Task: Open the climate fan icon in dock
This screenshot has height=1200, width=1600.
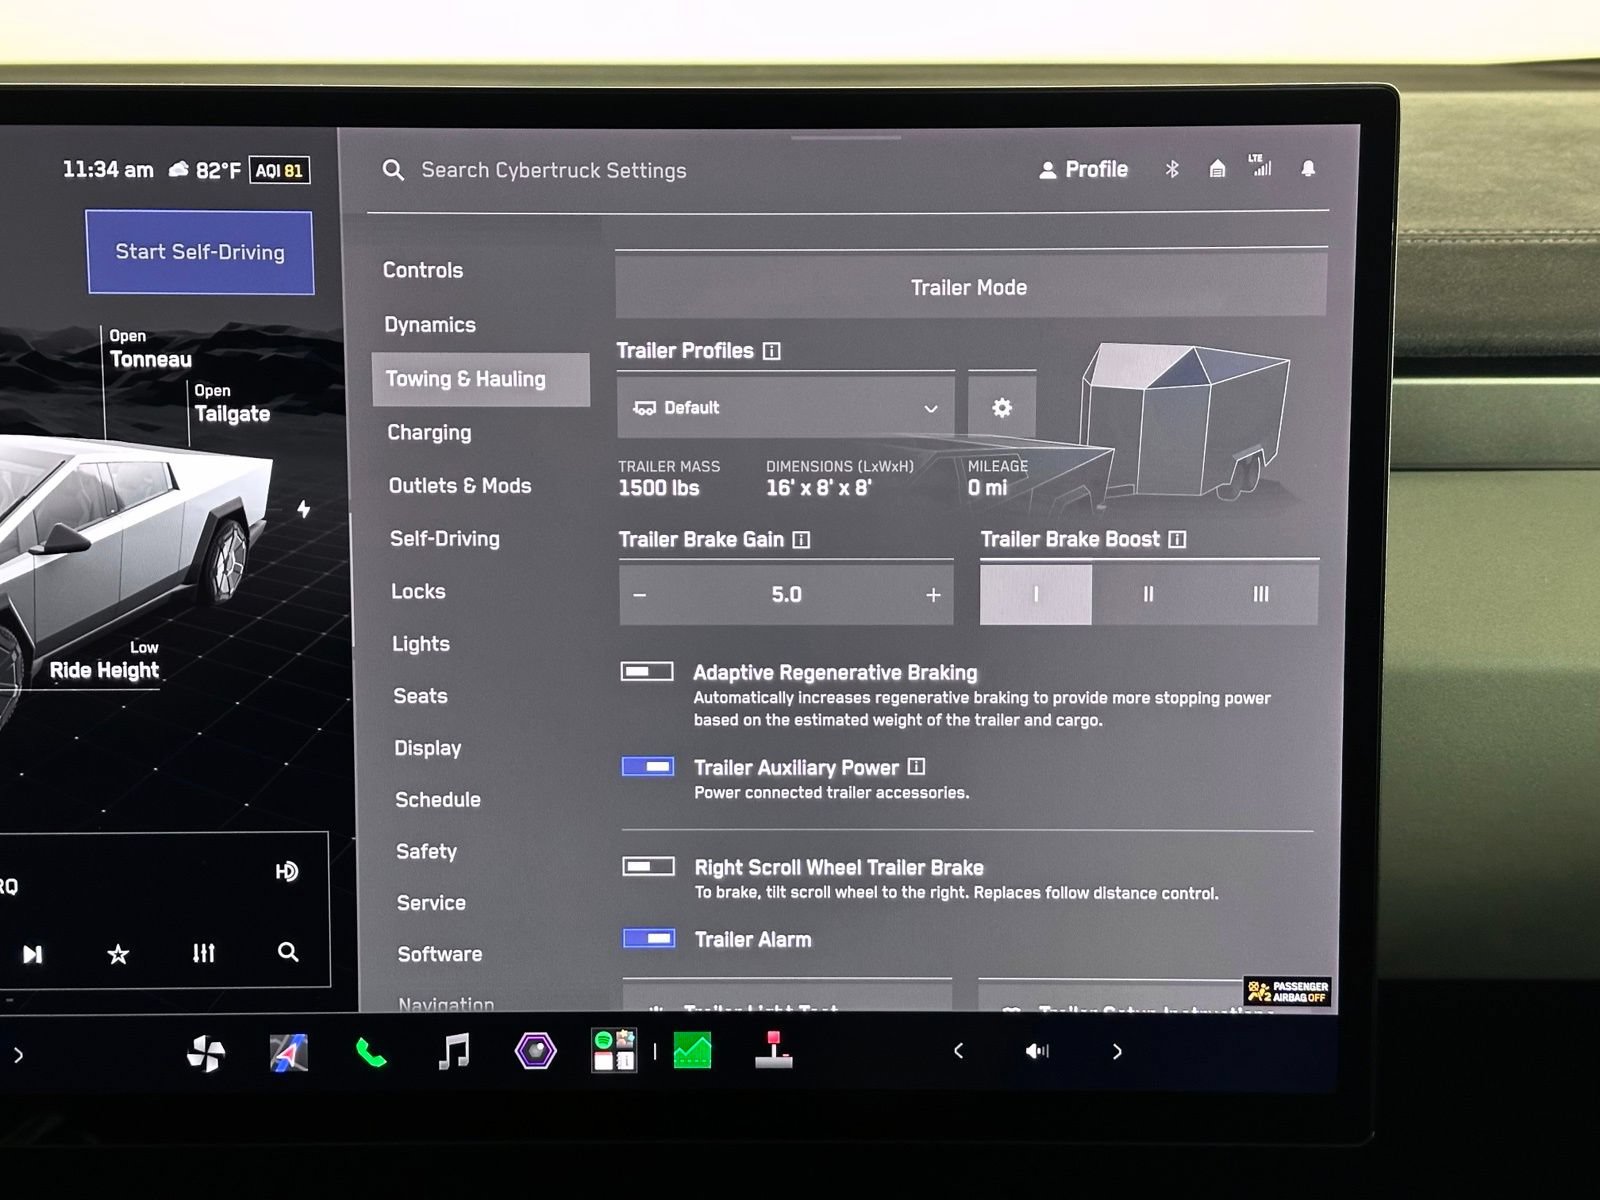Action: [206, 1053]
